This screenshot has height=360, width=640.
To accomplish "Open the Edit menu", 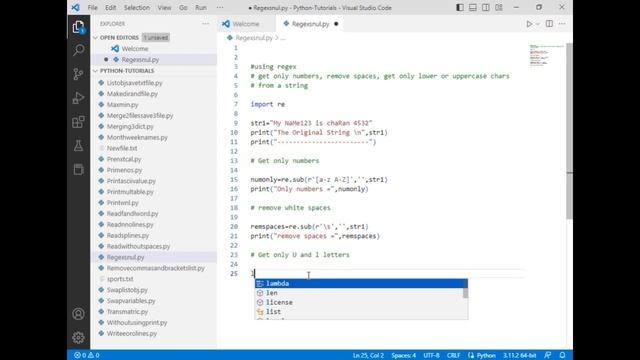I will pos(110,8).
